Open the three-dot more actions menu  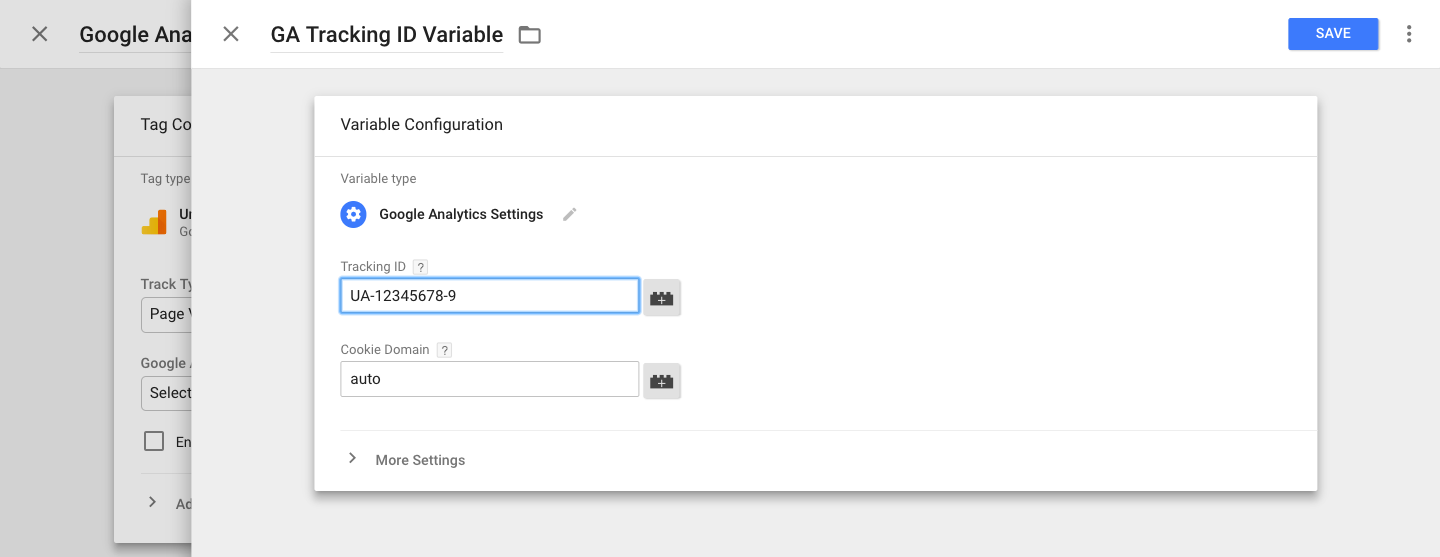(1409, 34)
